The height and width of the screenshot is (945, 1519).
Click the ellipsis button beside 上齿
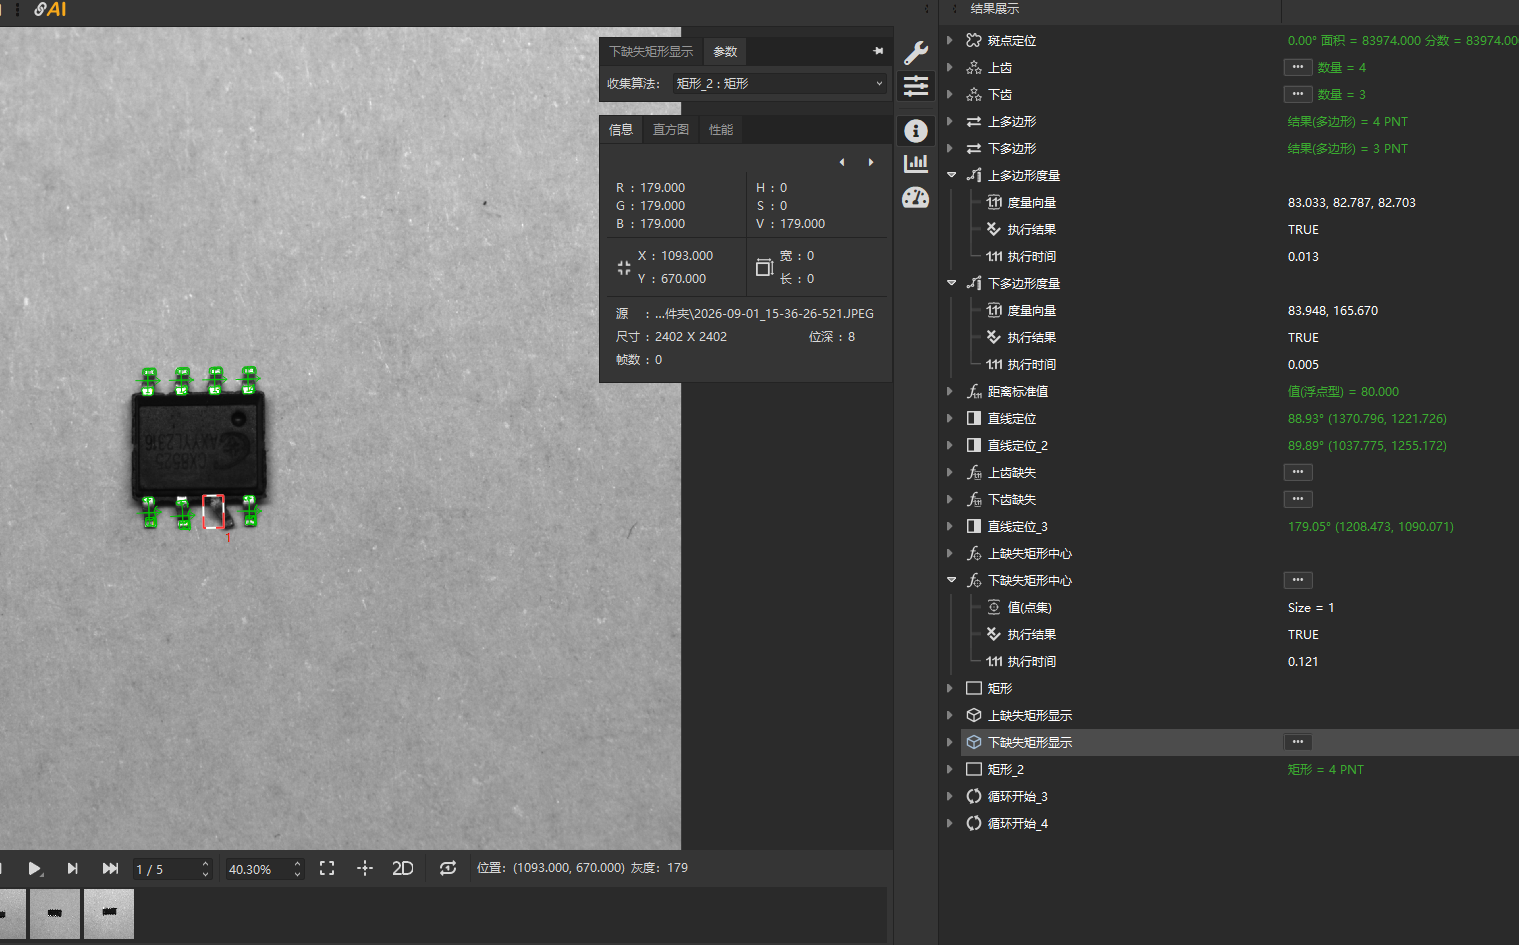tap(1298, 67)
